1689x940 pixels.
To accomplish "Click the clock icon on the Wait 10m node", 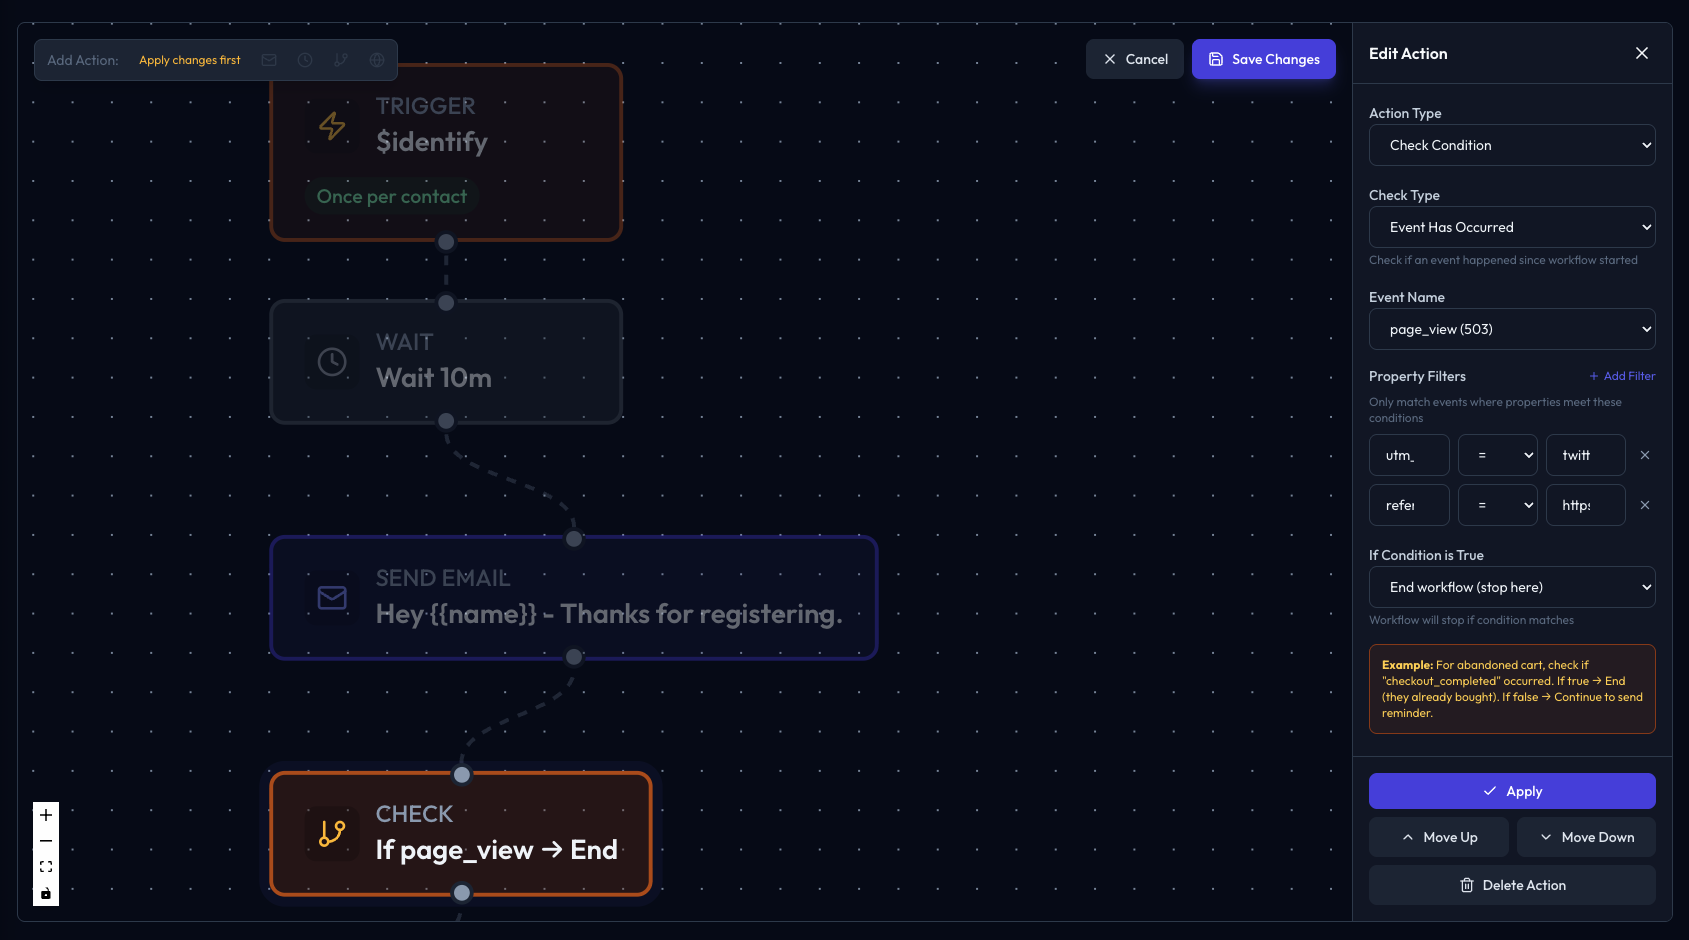I will pos(332,362).
